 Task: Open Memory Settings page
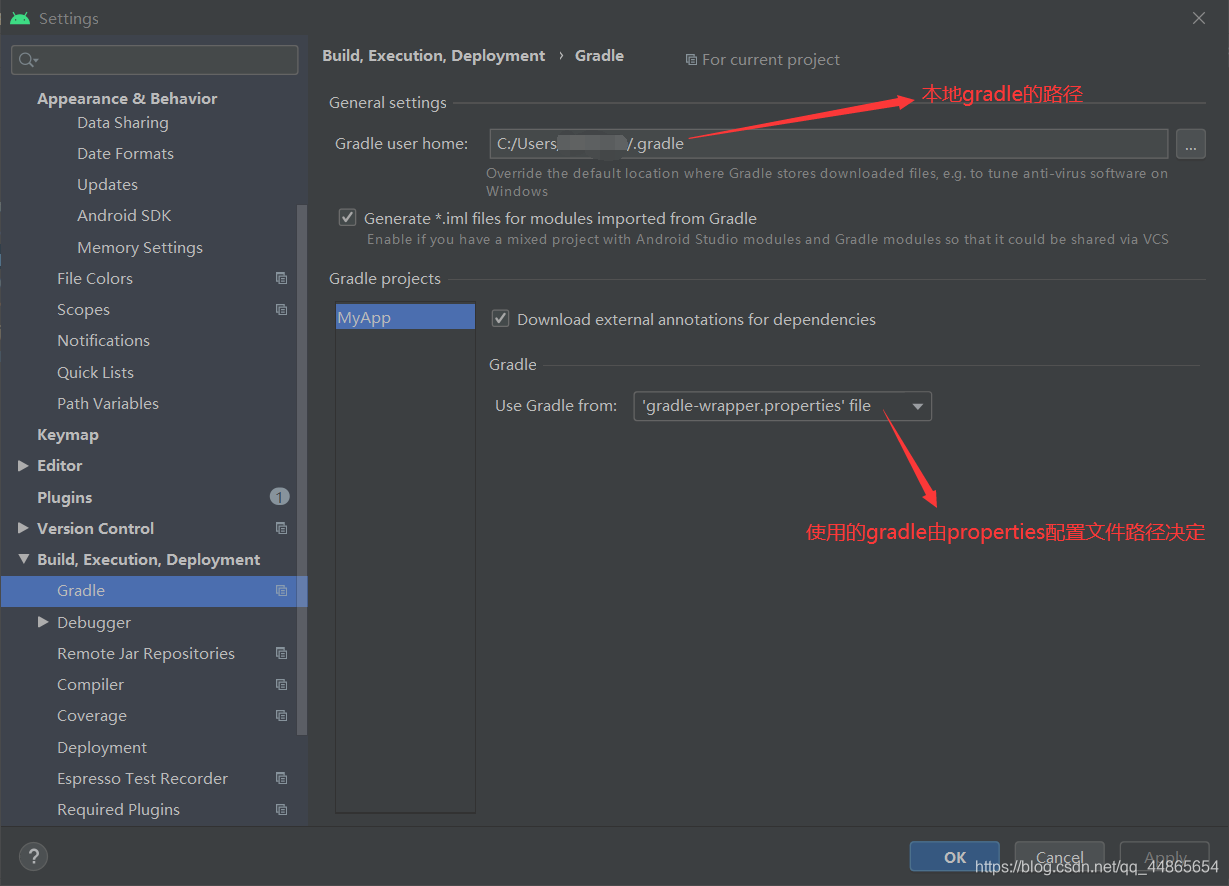pos(140,247)
